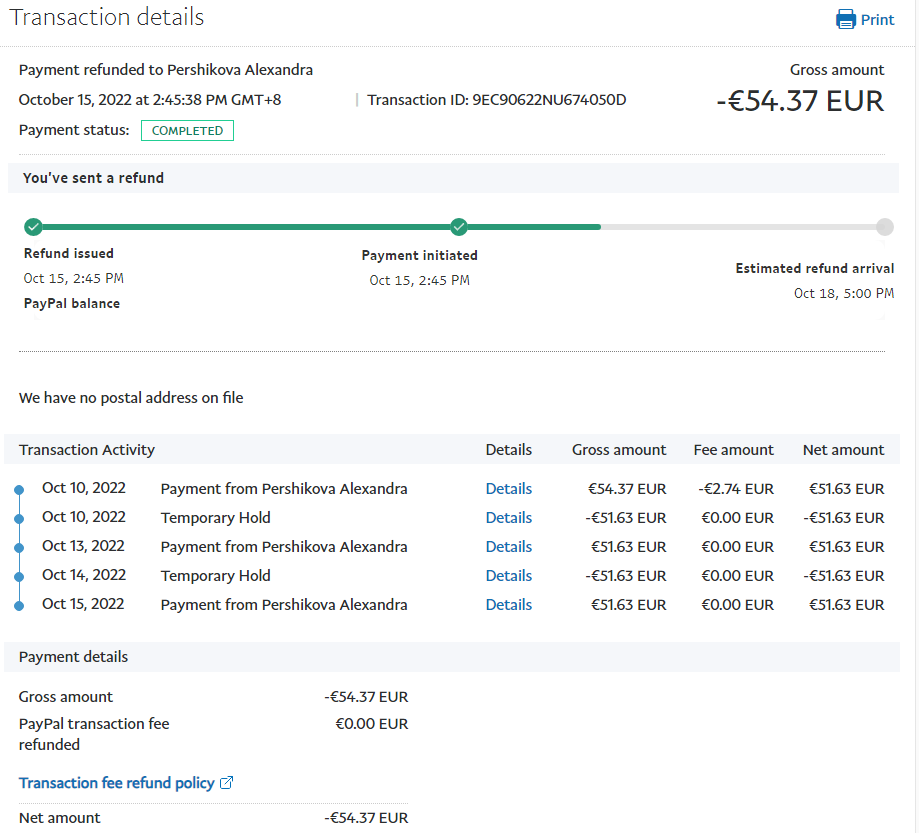
Task: Click the large -€54.37 EUR gross amount
Action: [800, 101]
